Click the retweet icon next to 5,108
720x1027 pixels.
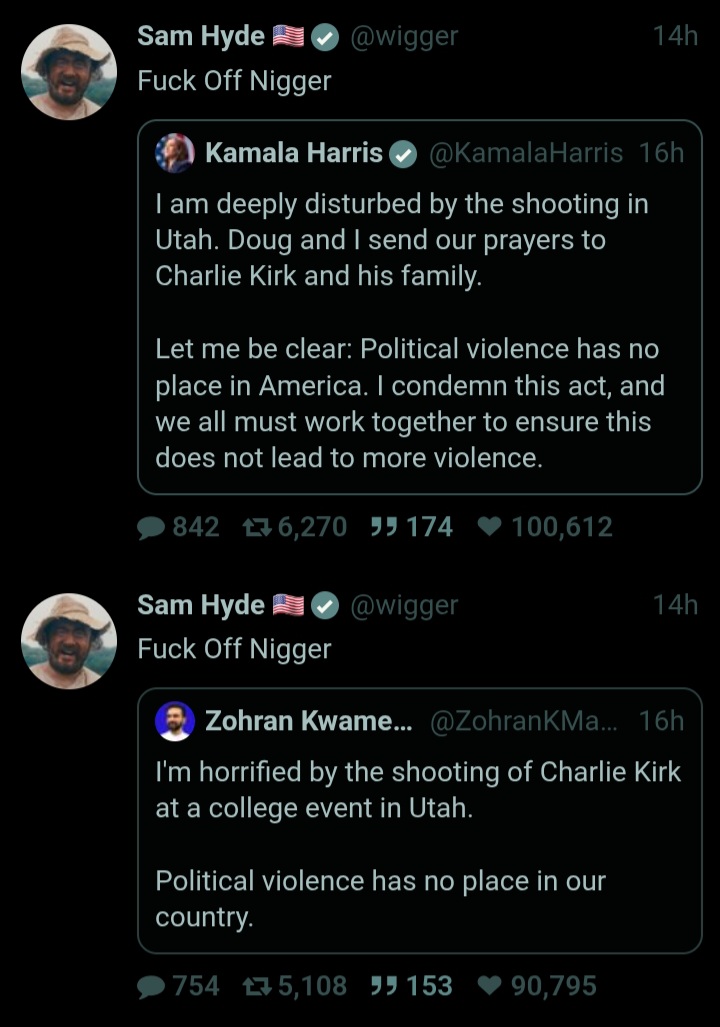259,986
